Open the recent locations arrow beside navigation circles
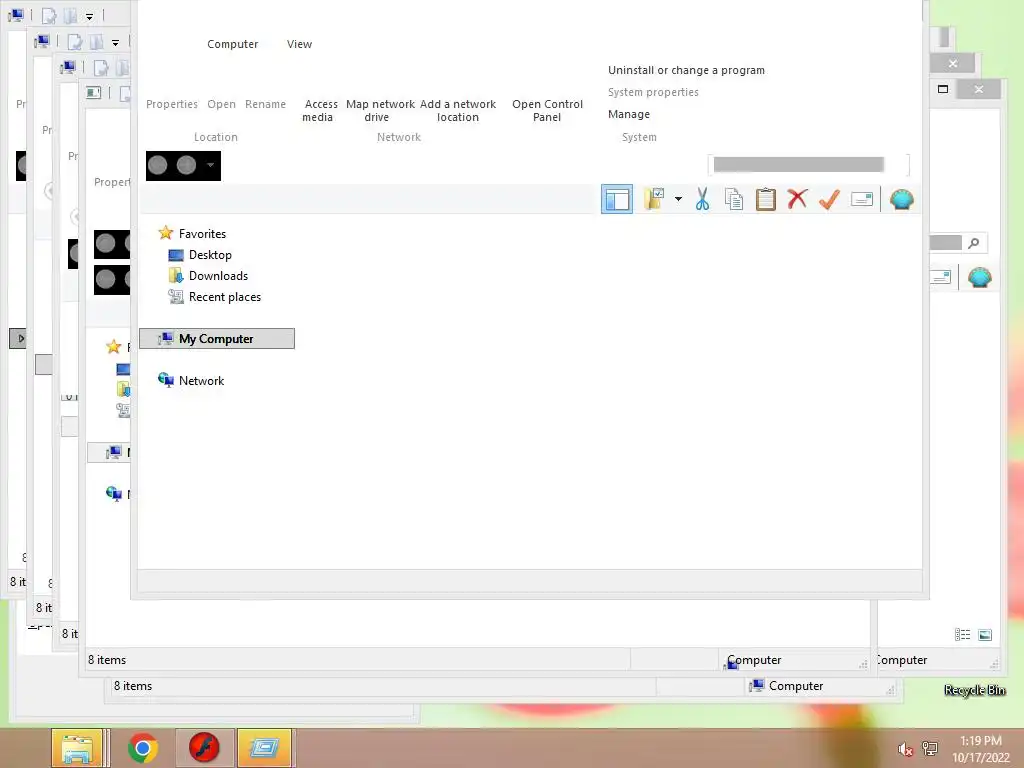 tap(210, 165)
